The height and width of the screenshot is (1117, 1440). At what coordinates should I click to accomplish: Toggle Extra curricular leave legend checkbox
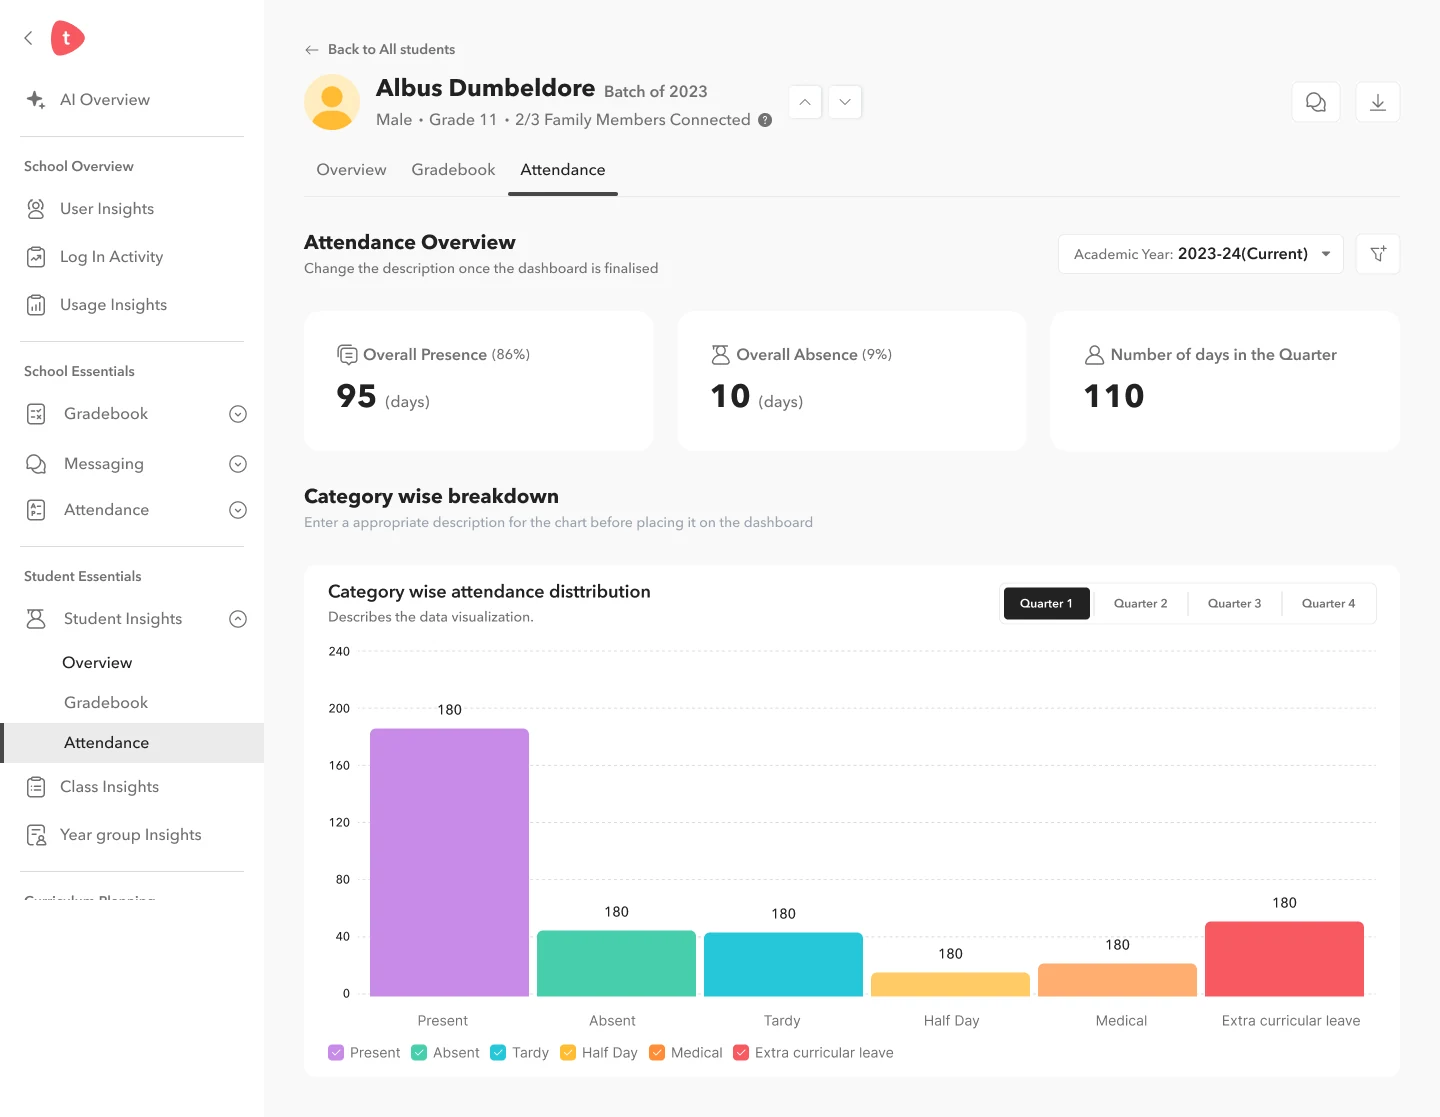[741, 1052]
